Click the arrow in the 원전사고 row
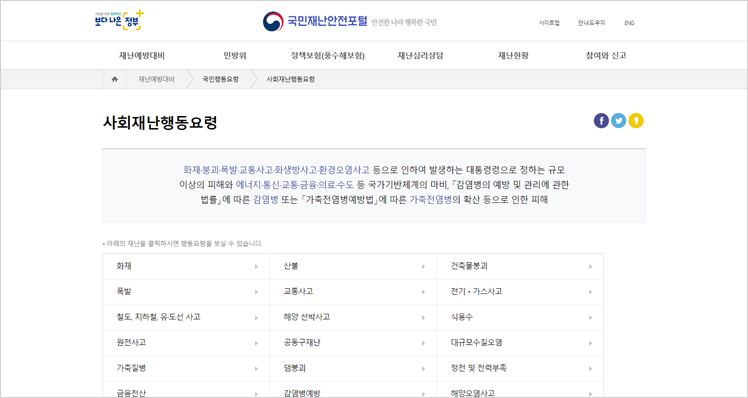This screenshot has height=398, width=748. coord(256,343)
